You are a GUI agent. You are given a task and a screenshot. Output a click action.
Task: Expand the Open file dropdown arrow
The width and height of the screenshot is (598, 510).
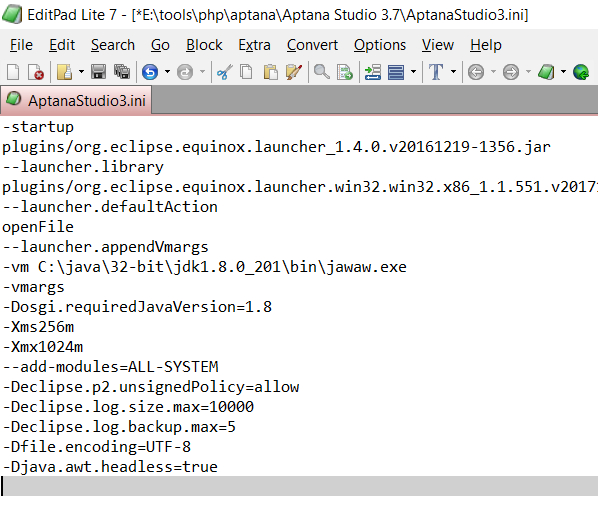[81, 71]
